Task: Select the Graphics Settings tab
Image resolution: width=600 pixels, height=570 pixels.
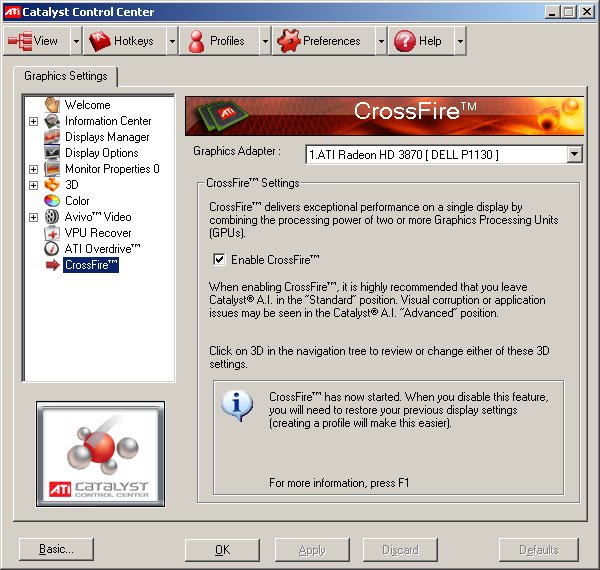Action: (x=66, y=76)
